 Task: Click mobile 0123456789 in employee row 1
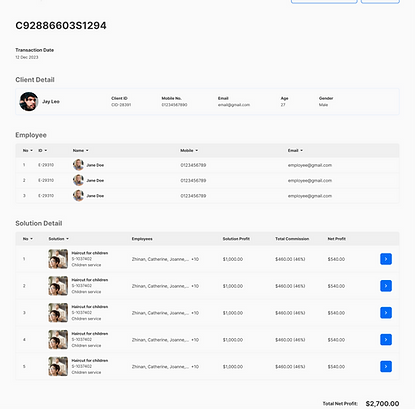[193, 165]
